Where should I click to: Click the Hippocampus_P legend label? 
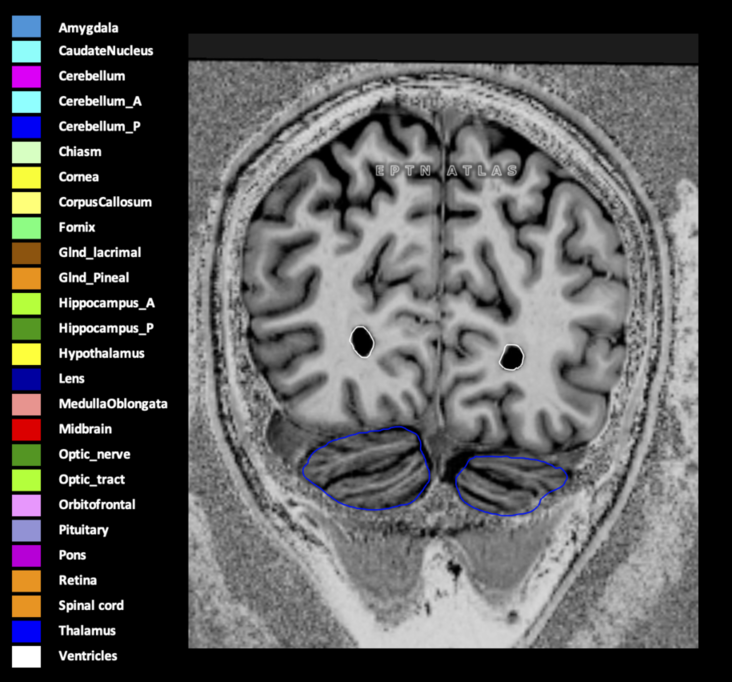(106, 328)
